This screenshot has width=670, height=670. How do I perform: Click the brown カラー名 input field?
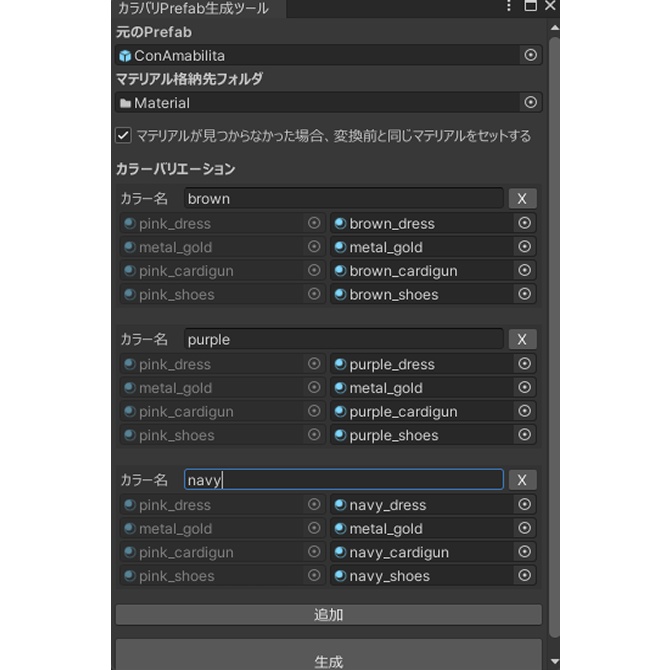click(344, 199)
